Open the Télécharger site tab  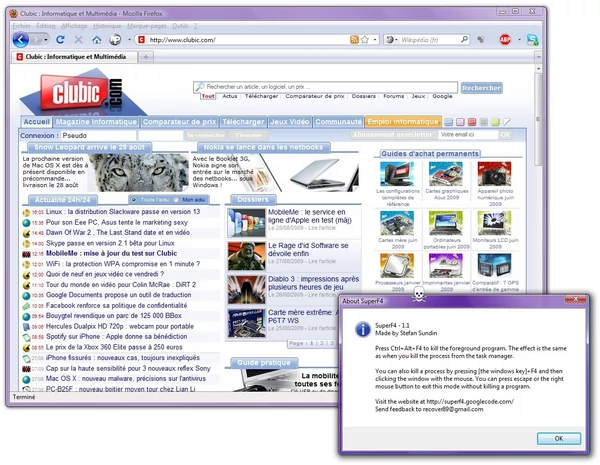243,122
